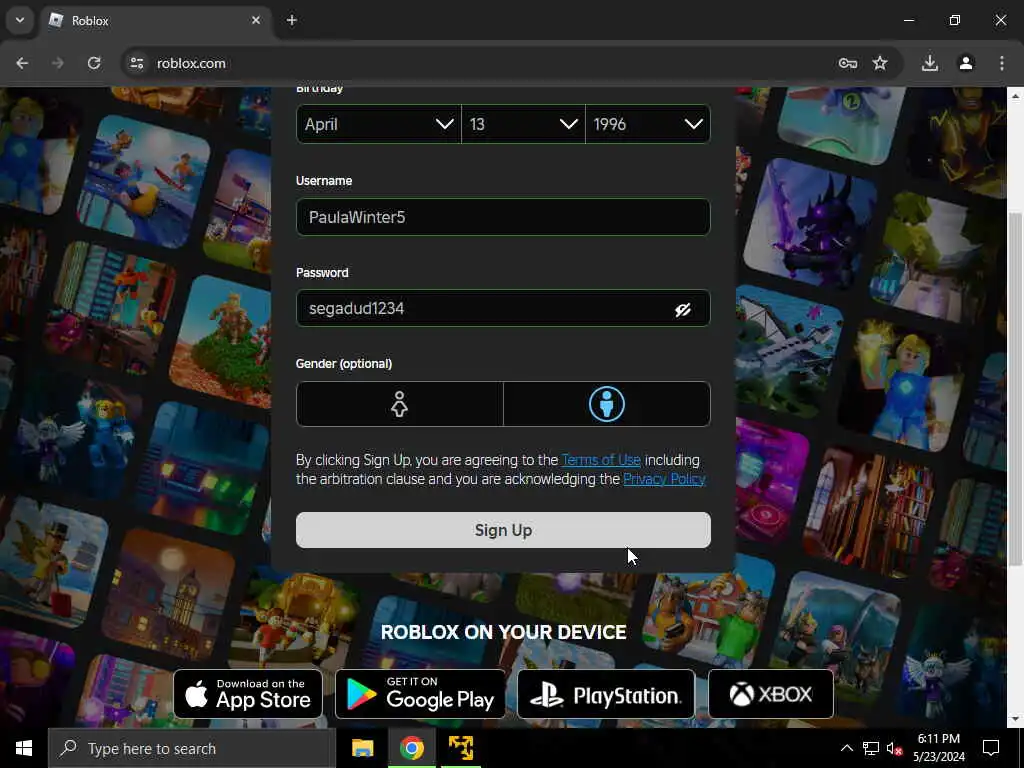Minimize the Chrome window

pyautogui.click(x=908, y=20)
